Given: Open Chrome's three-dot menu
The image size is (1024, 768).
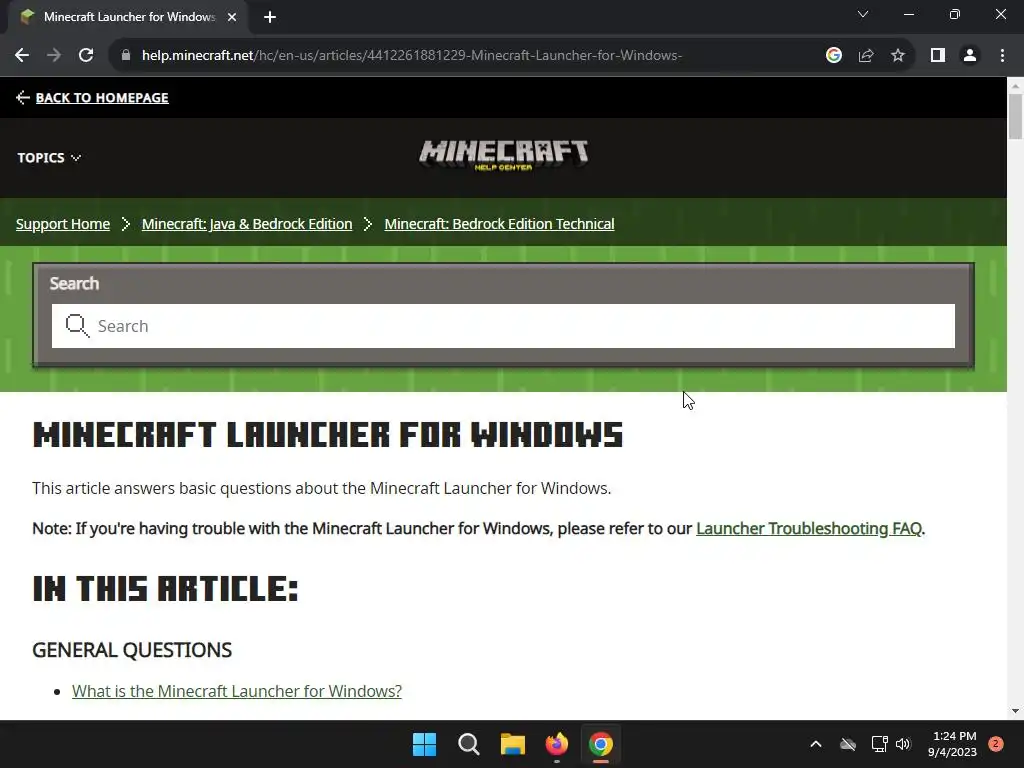Looking at the screenshot, I should point(1002,56).
